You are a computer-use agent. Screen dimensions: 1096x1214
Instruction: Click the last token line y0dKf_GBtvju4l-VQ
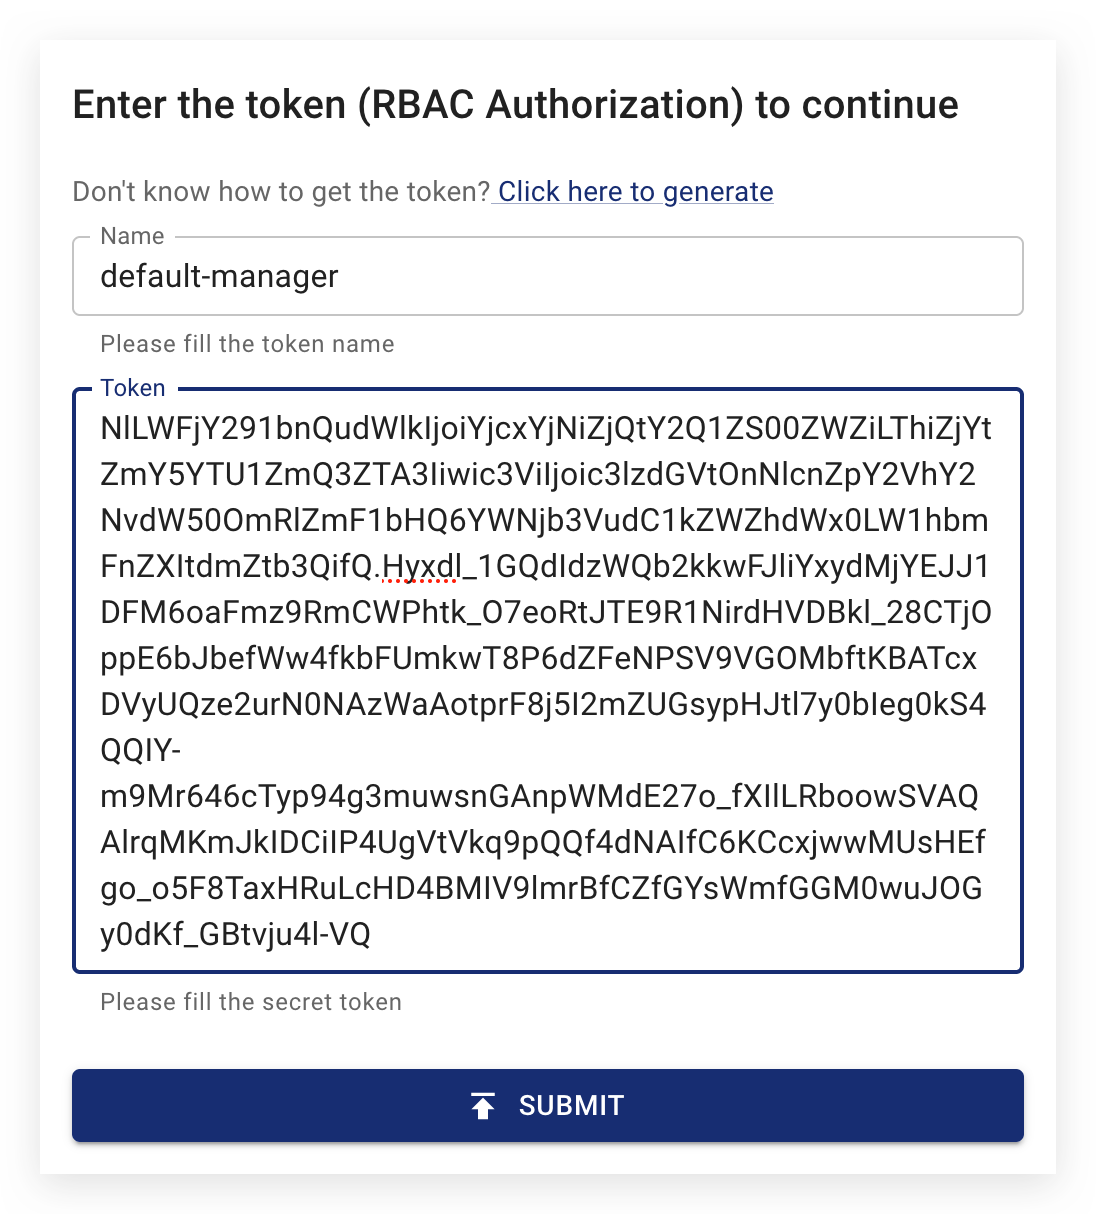click(236, 936)
